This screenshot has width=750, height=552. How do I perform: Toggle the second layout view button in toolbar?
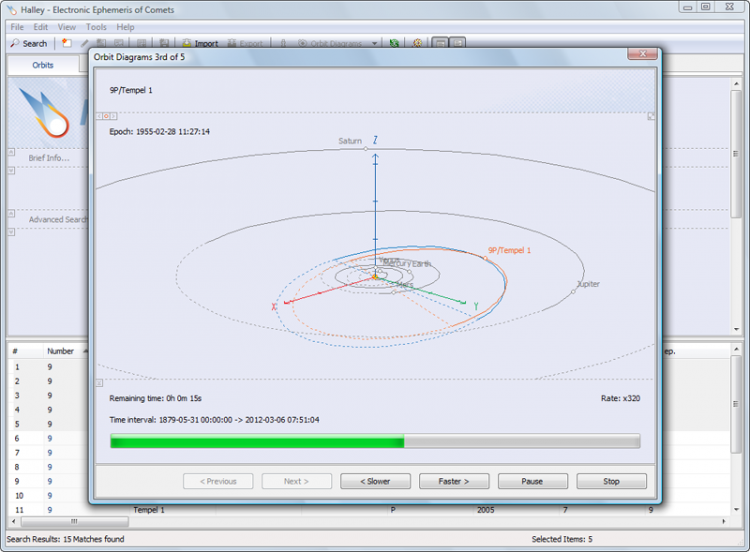[457, 43]
